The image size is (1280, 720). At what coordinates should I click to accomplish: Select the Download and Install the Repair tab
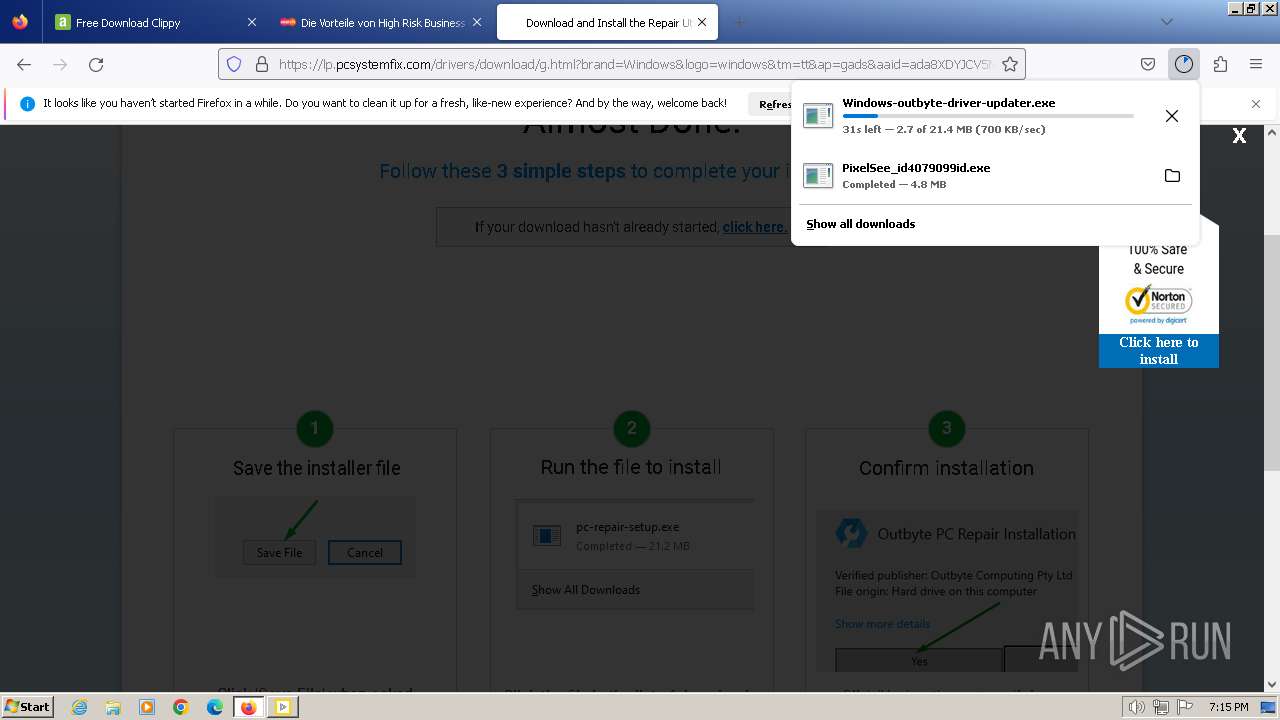point(607,22)
